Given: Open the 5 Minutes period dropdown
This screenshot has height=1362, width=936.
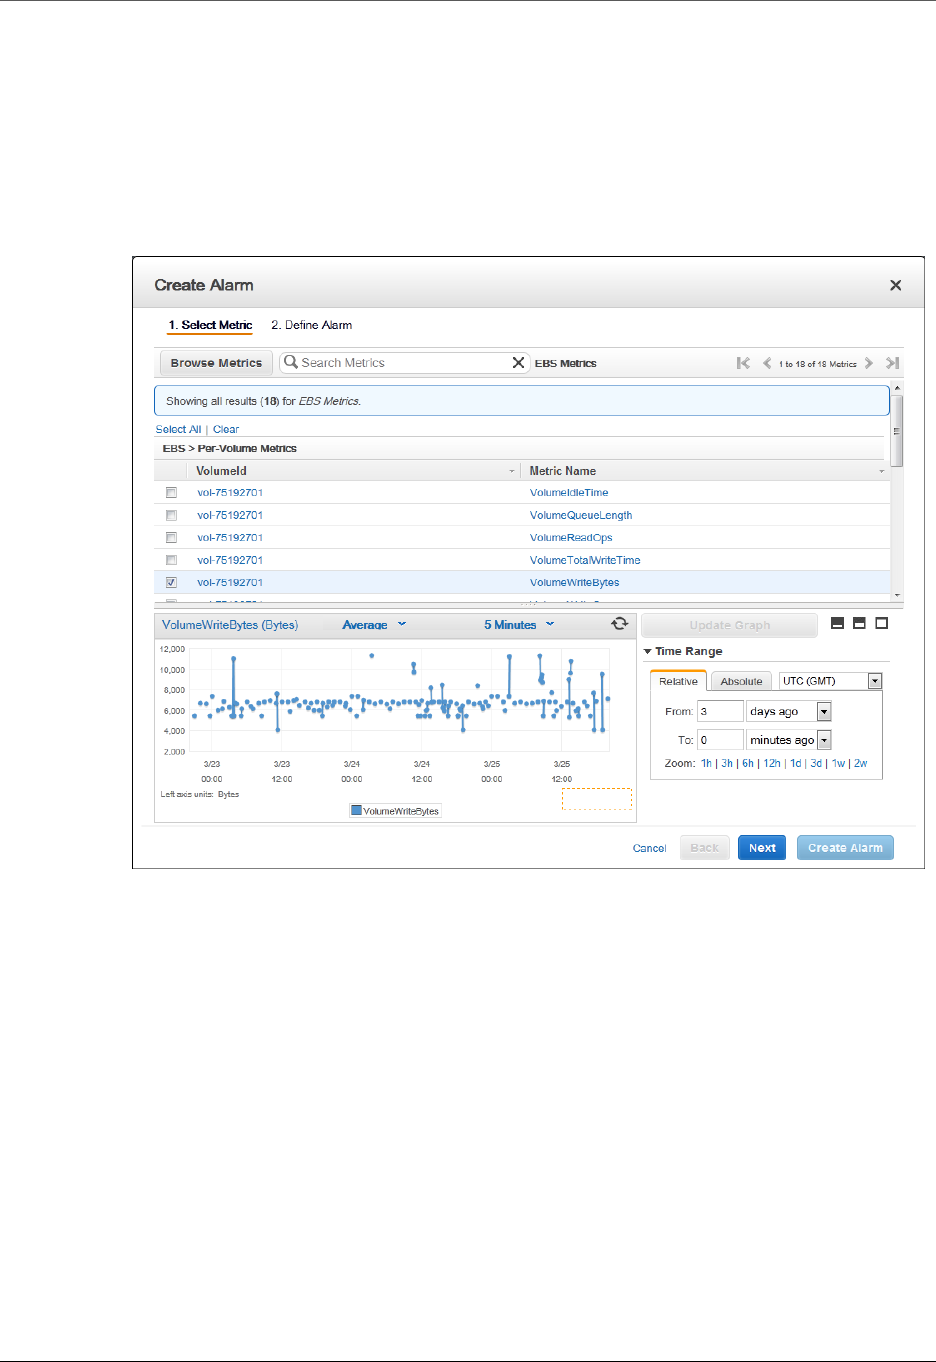Looking at the screenshot, I should click(519, 625).
